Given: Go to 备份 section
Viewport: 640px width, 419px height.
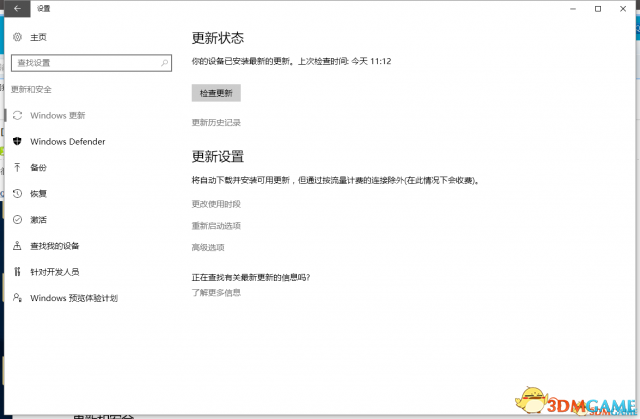Looking at the screenshot, I should click(38, 167).
